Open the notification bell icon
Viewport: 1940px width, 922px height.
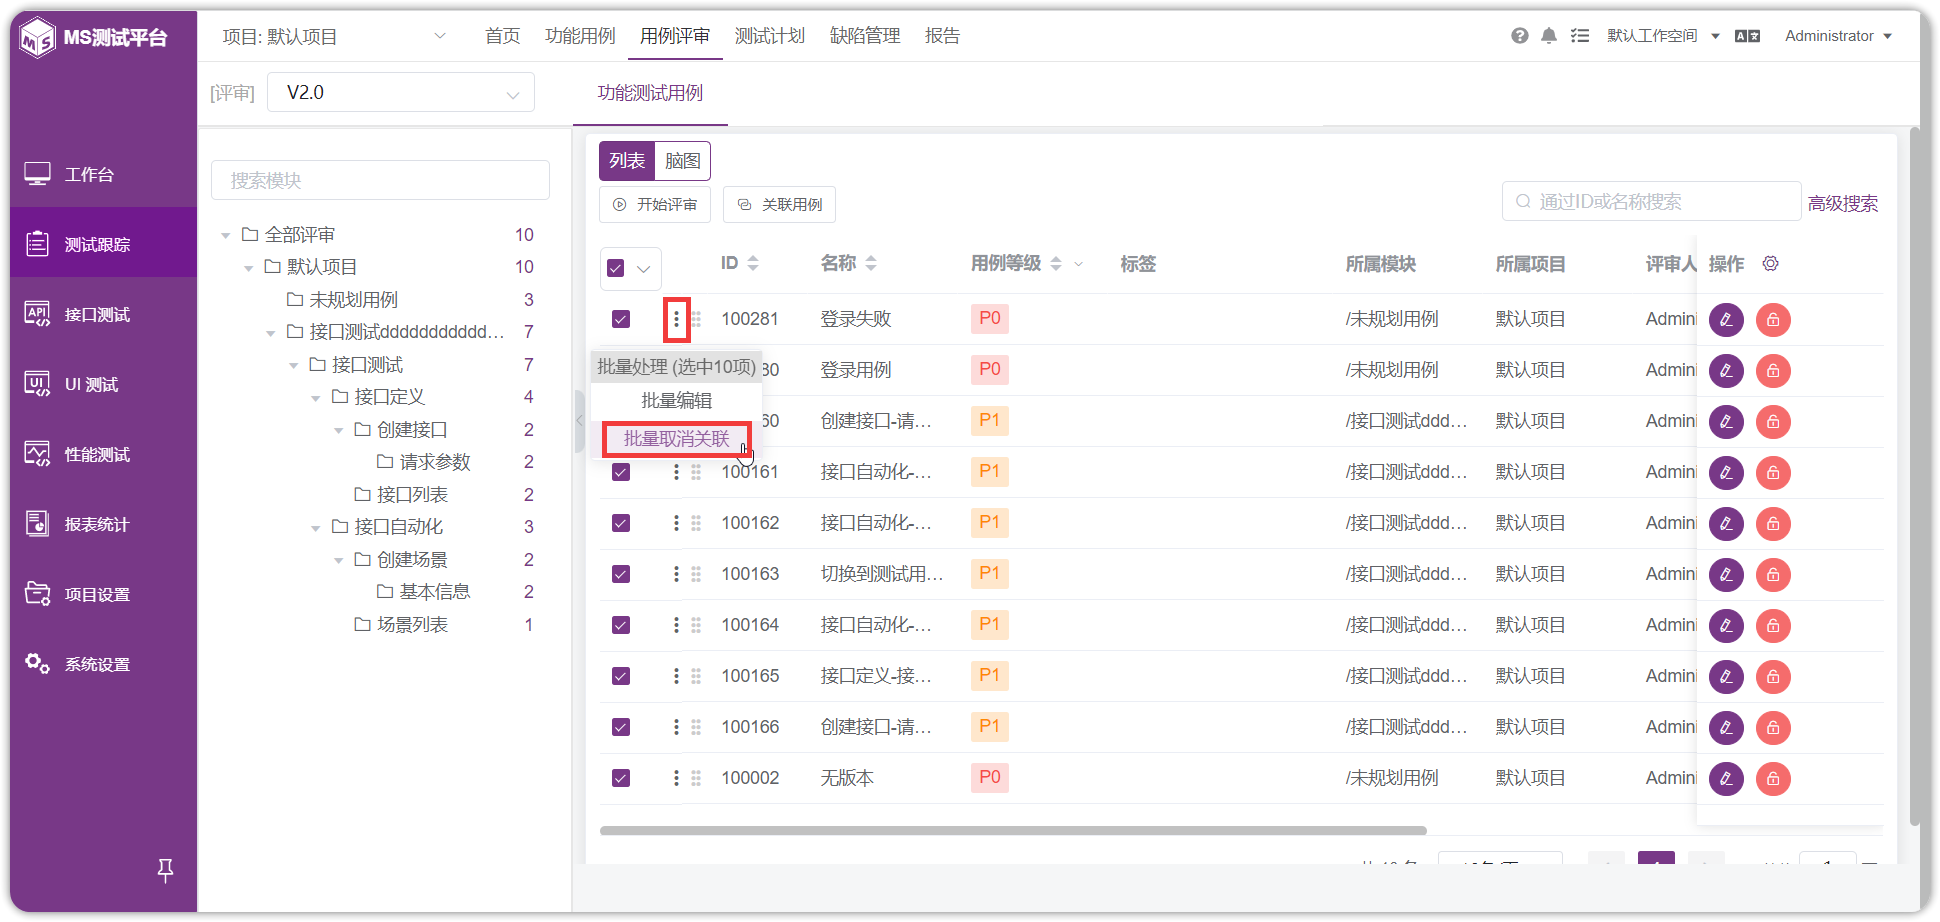(x=1549, y=36)
